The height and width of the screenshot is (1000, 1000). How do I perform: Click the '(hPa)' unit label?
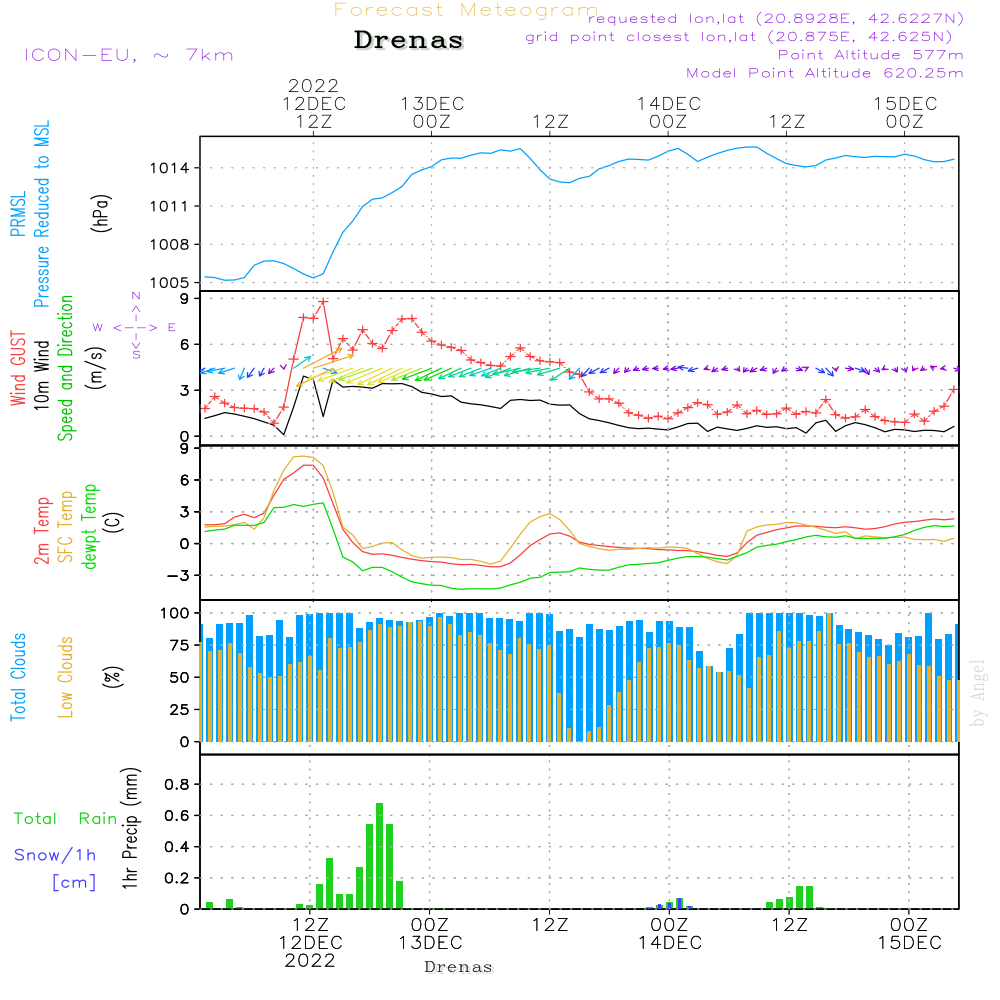[x=101, y=214]
